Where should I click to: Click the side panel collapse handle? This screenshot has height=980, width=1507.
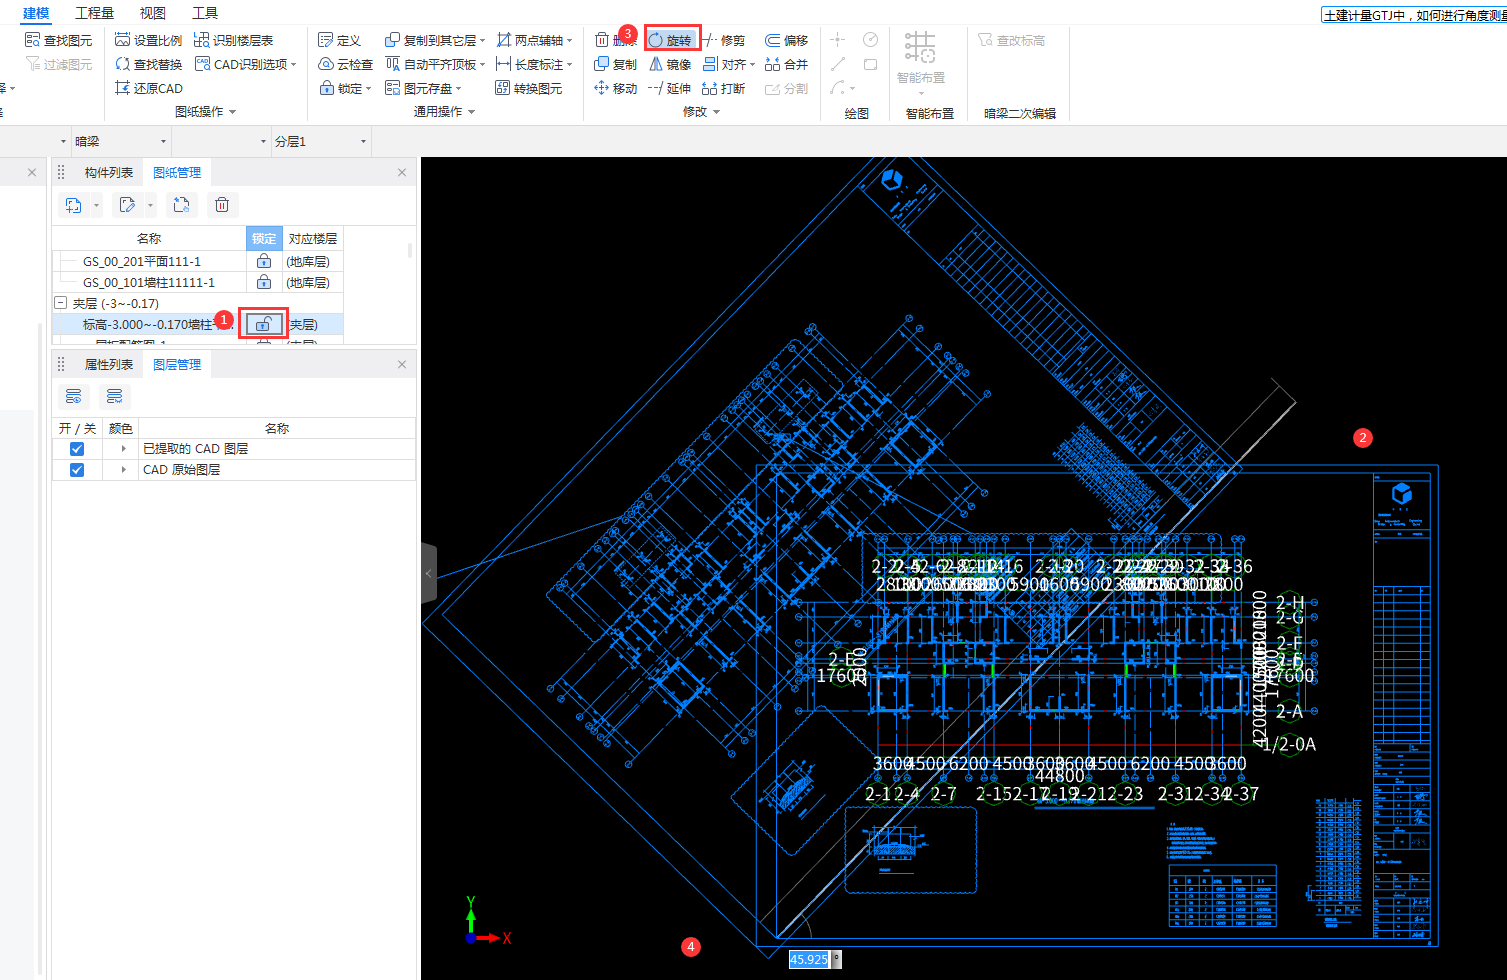pyautogui.click(x=429, y=573)
